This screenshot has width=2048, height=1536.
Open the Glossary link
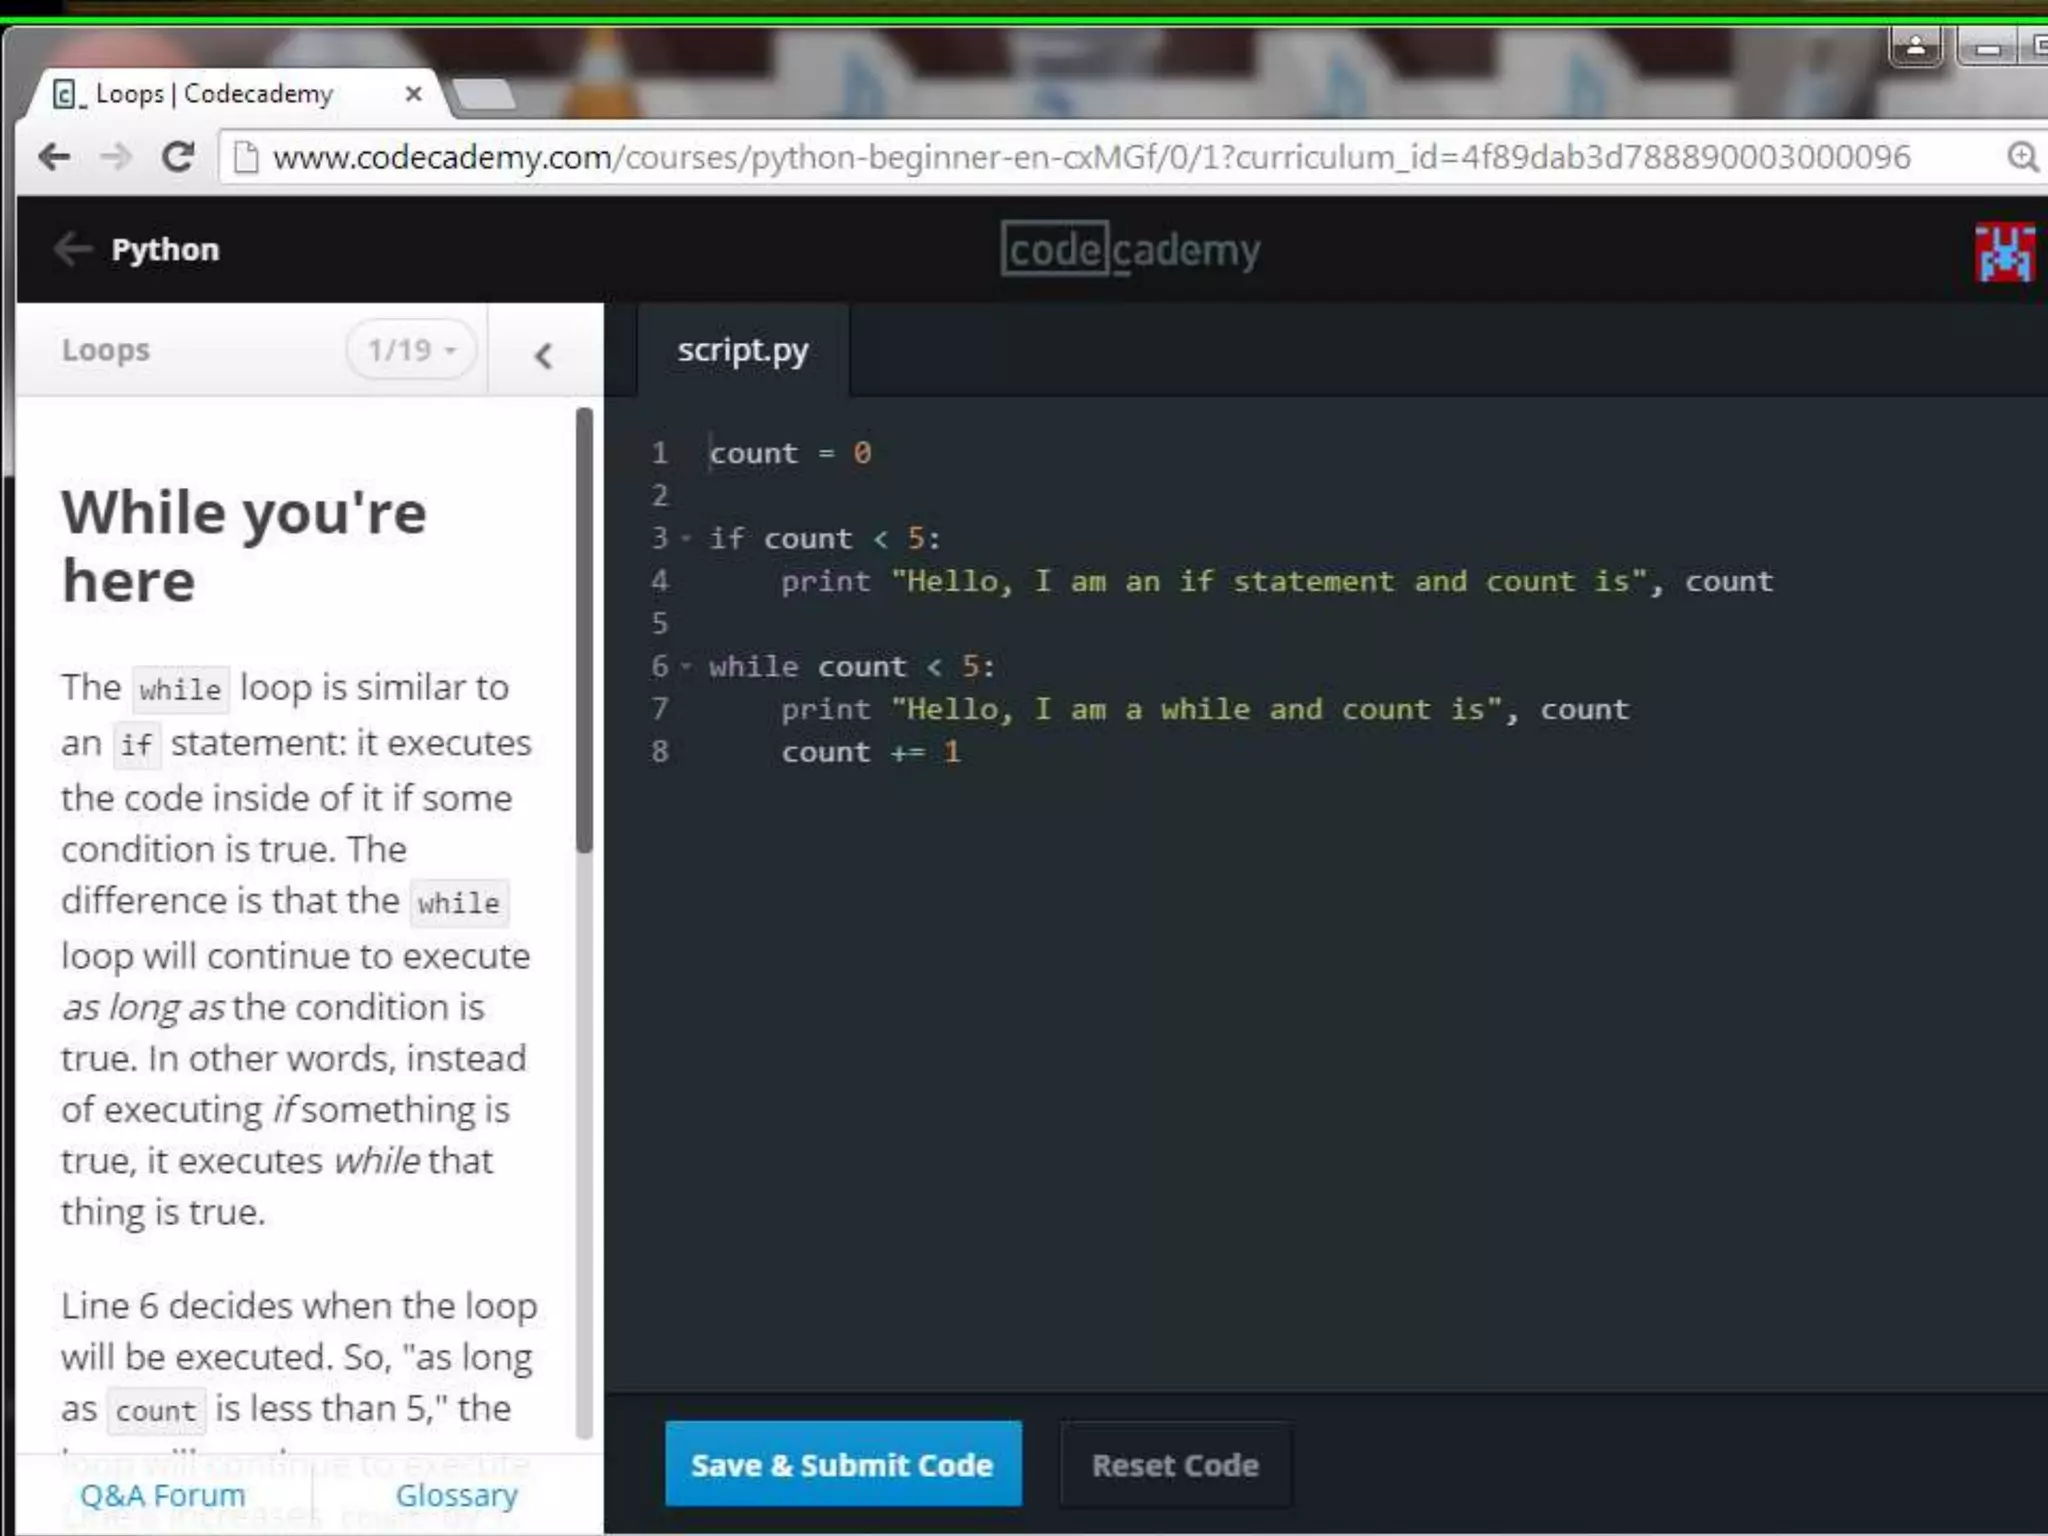456,1495
